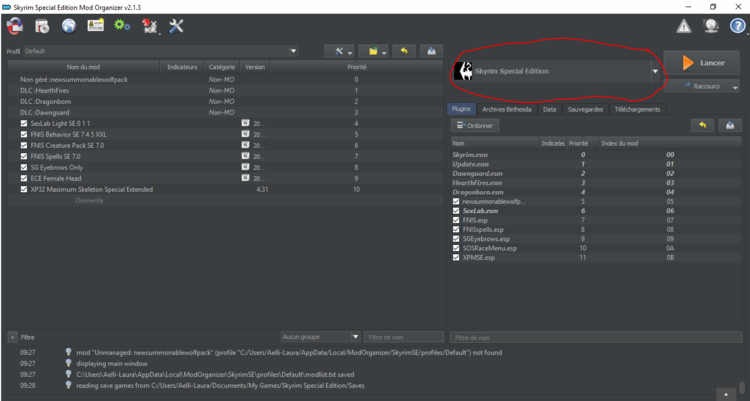Open the profiles ID card icon
750x401 pixels.
pyautogui.click(x=96, y=25)
